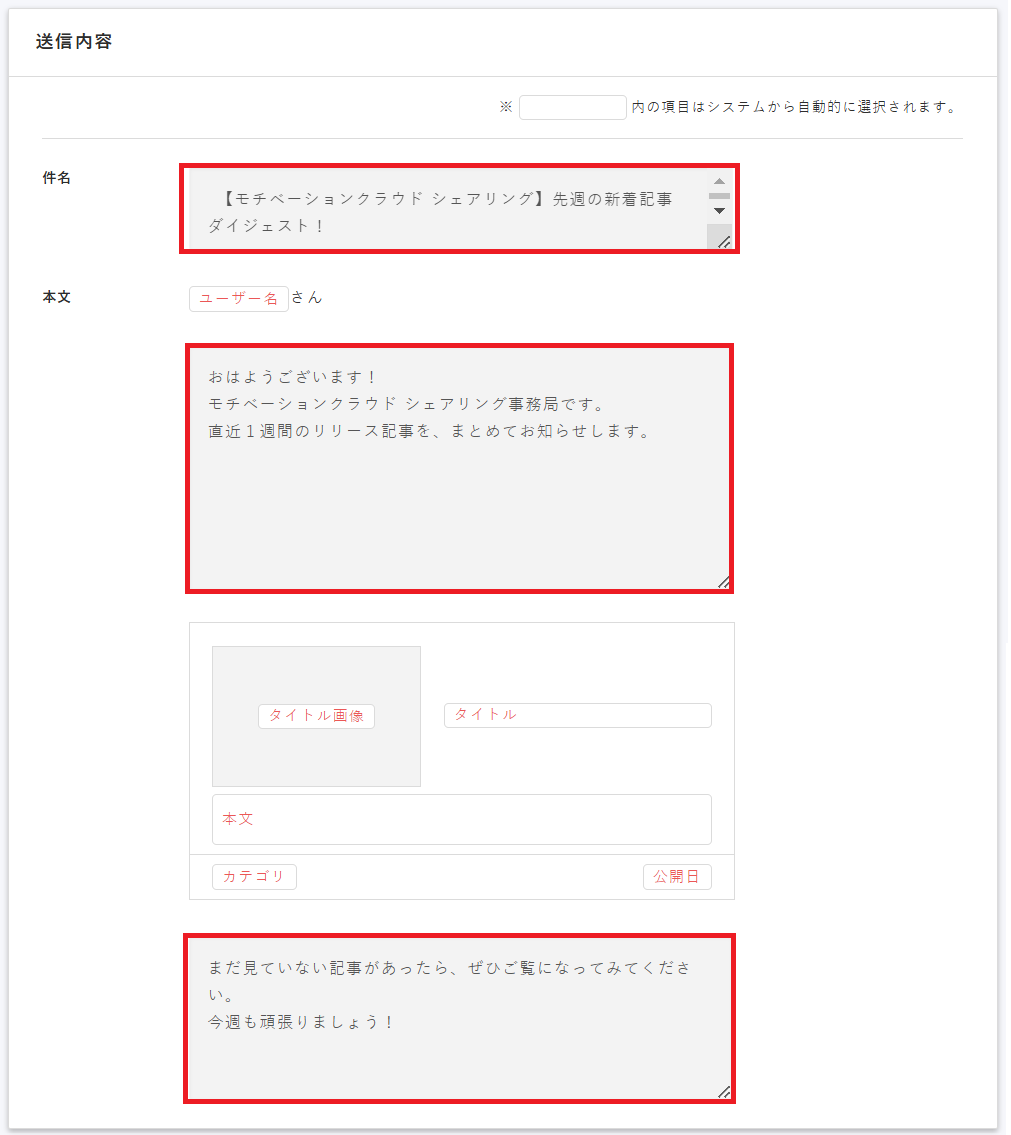
Task: Select the 公開日 placeholder tag
Action: pyautogui.click(x=677, y=877)
